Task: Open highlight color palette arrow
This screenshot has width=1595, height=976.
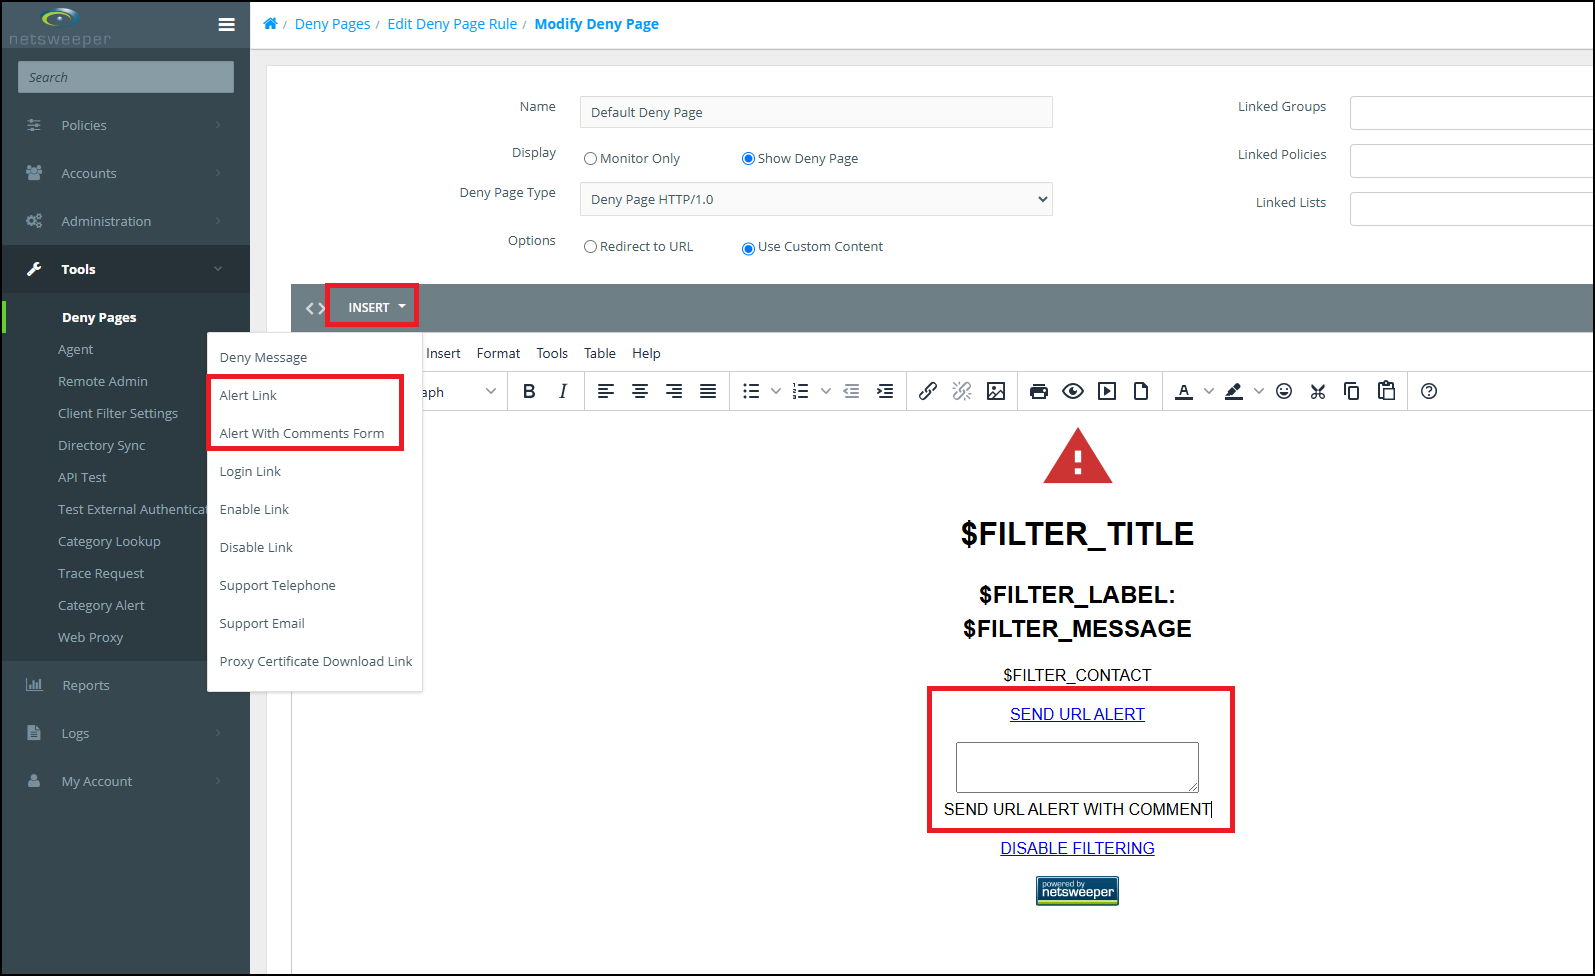Action: [1259, 391]
